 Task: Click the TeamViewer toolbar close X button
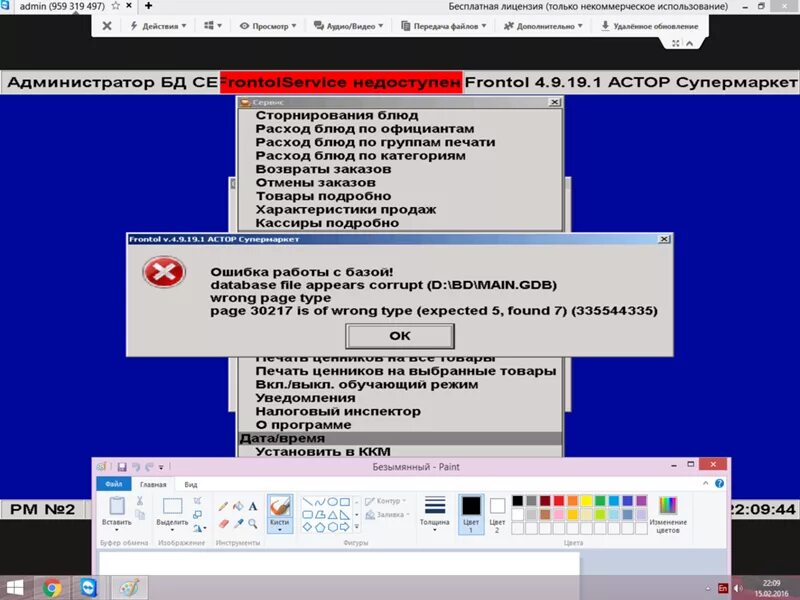[107, 26]
